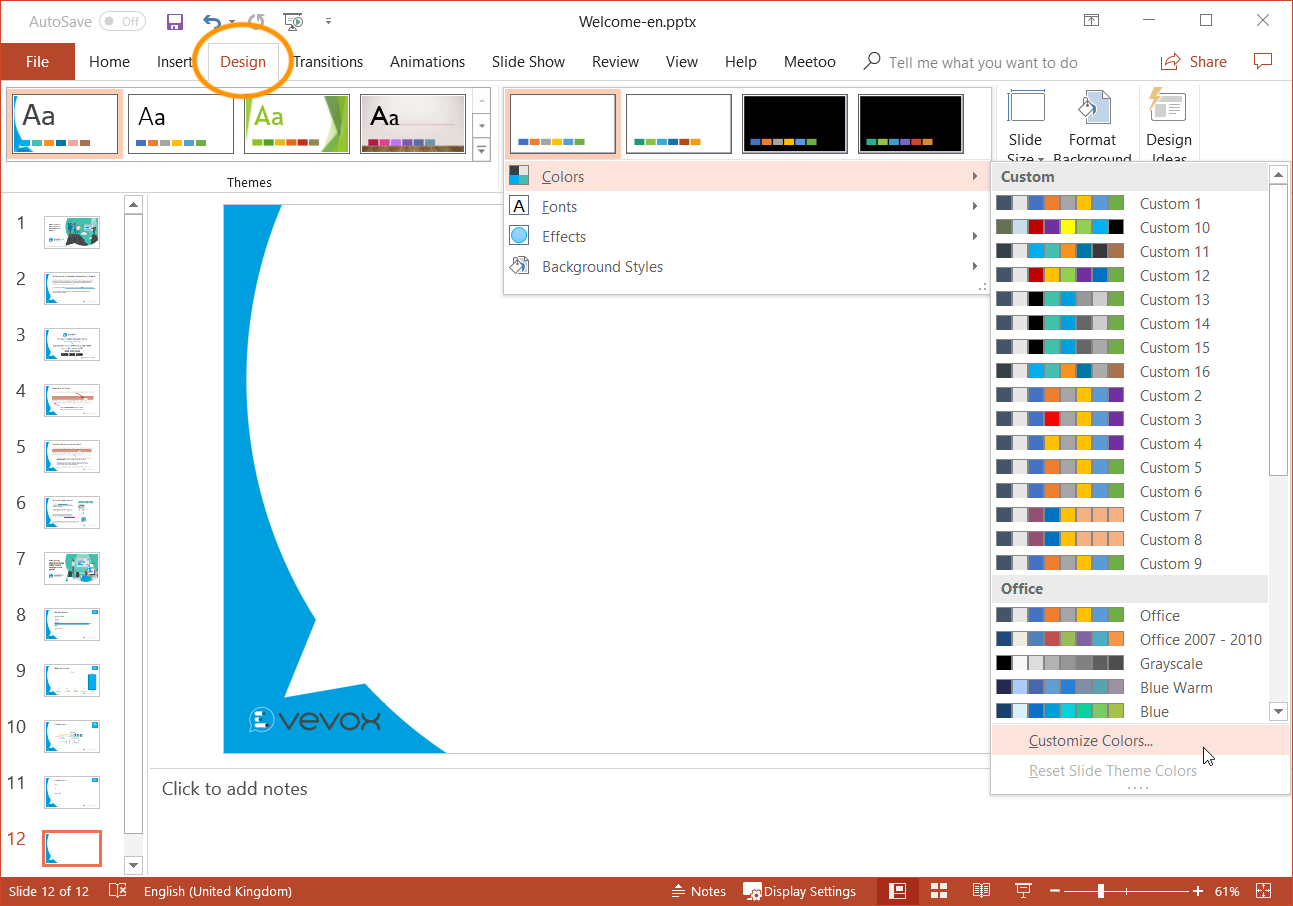Switch to Reading View icon
Viewport: 1293px width, 906px height.
[981, 891]
